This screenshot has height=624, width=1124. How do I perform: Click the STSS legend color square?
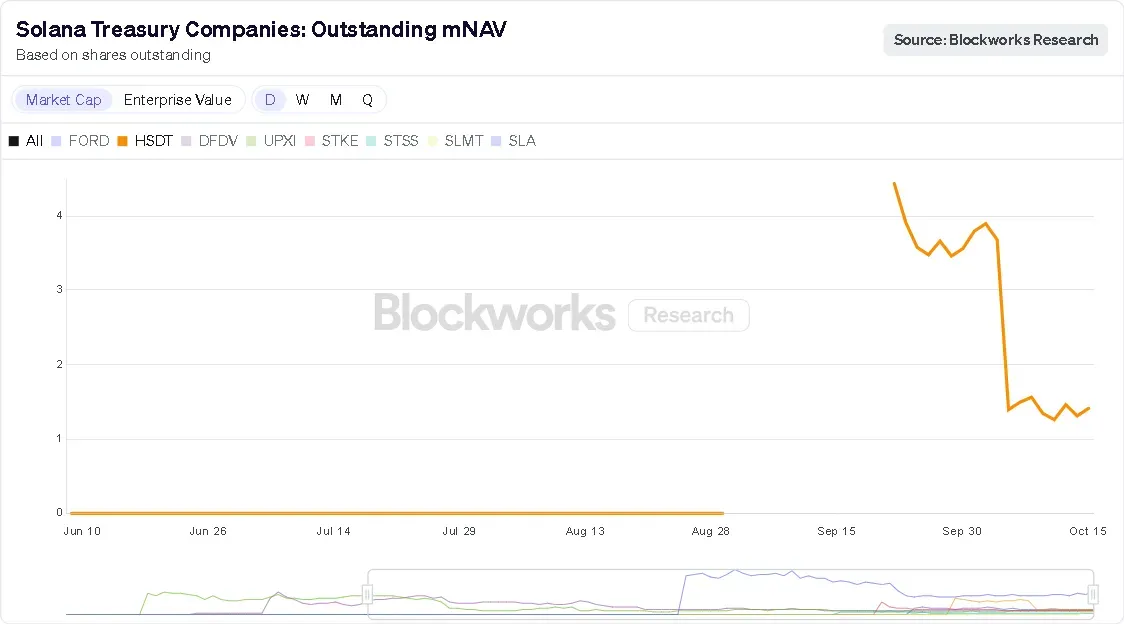(x=372, y=141)
